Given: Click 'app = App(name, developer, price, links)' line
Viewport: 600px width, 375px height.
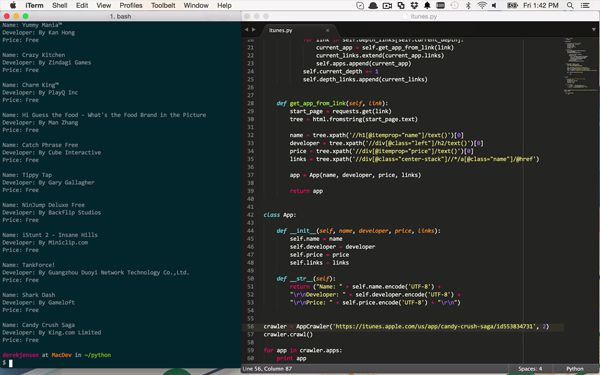Looking at the screenshot, I should click(355, 175).
